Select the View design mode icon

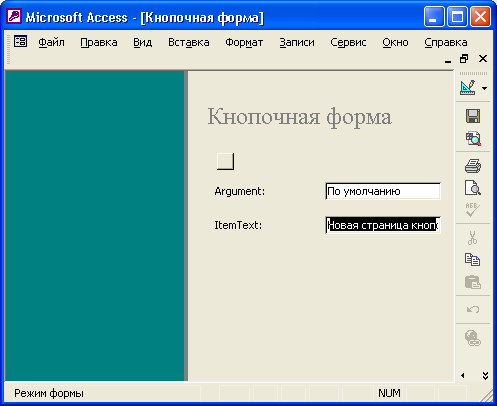[468, 88]
